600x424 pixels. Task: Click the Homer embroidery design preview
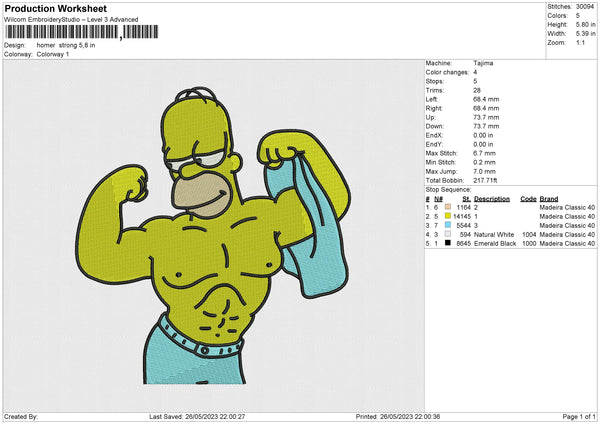pyautogui.click(x=214, y=236)
